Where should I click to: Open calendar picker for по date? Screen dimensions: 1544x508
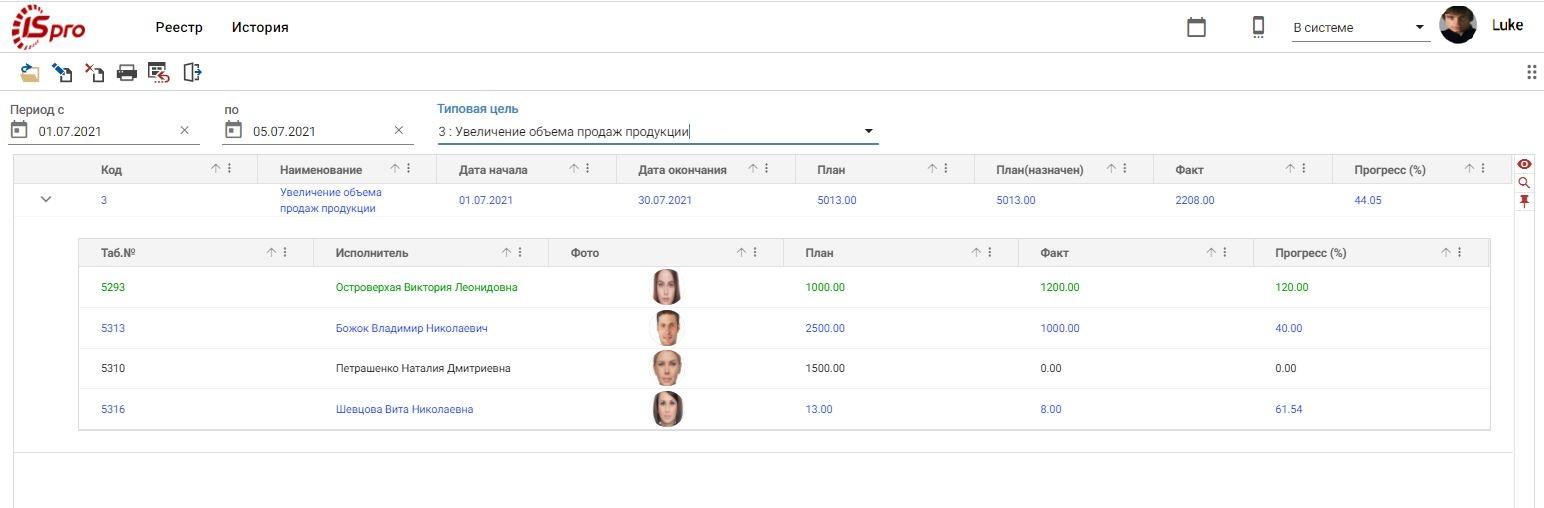pyautogui.click(x=234, y=130)
